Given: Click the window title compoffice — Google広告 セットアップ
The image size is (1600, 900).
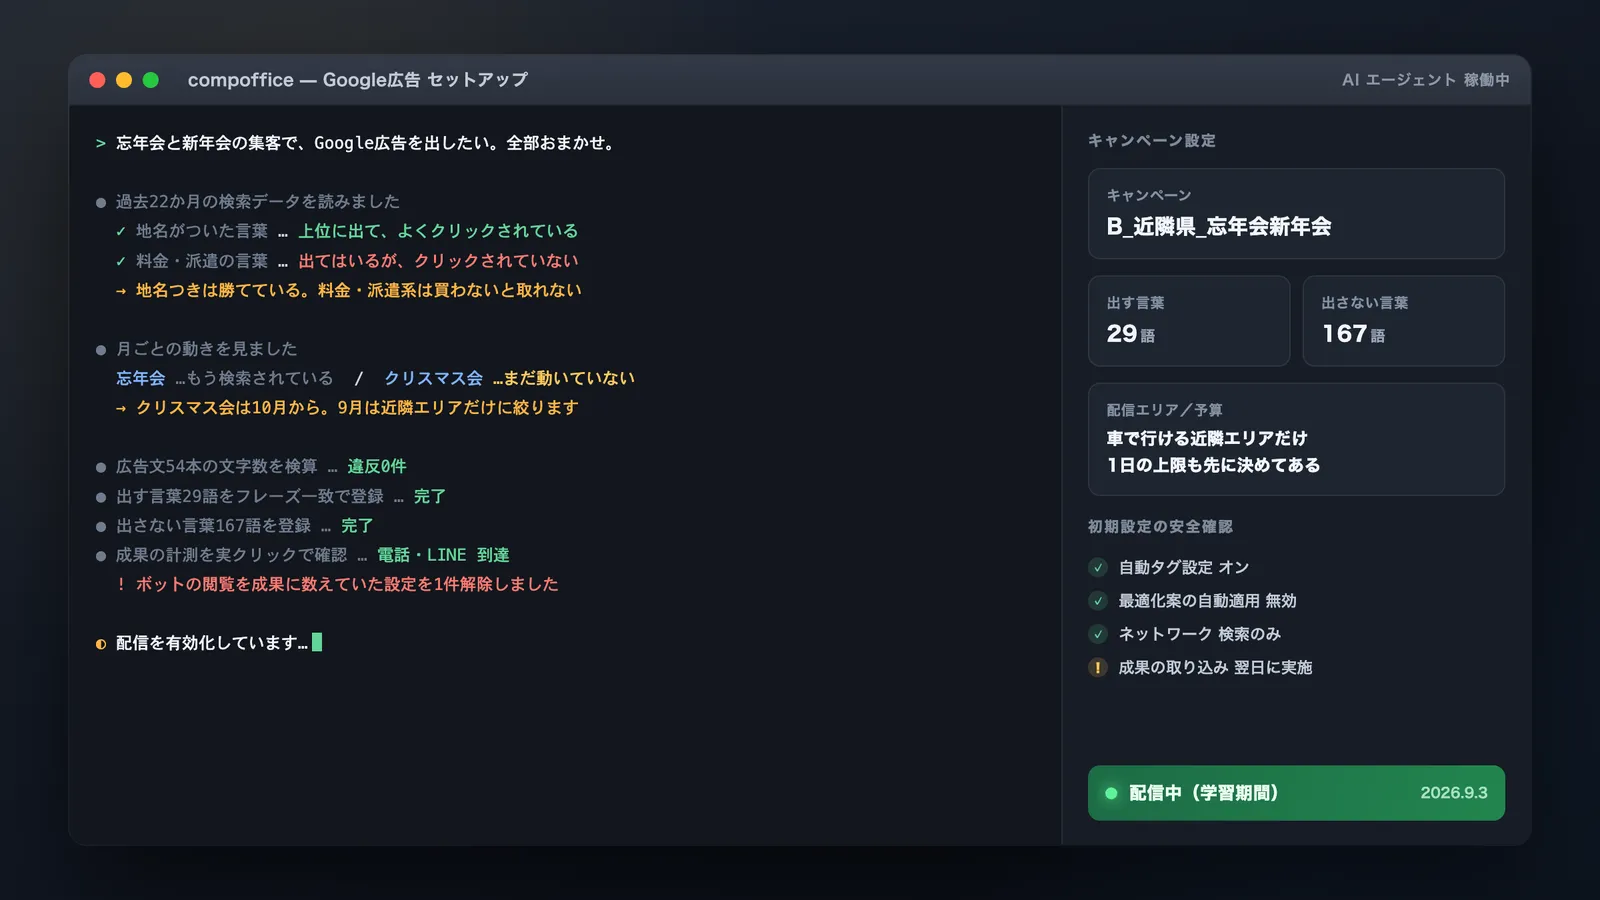Looking at the screenshot, I should click(x=358, y=80).
